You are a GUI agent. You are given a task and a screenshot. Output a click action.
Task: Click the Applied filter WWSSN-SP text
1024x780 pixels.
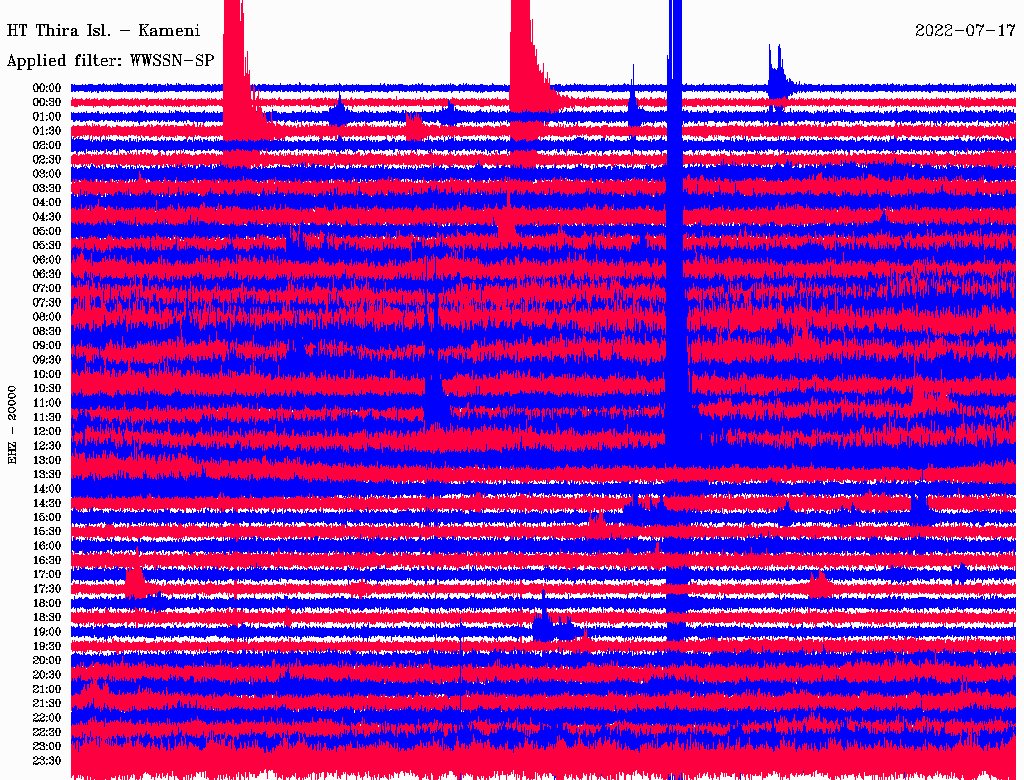point(110,60)
